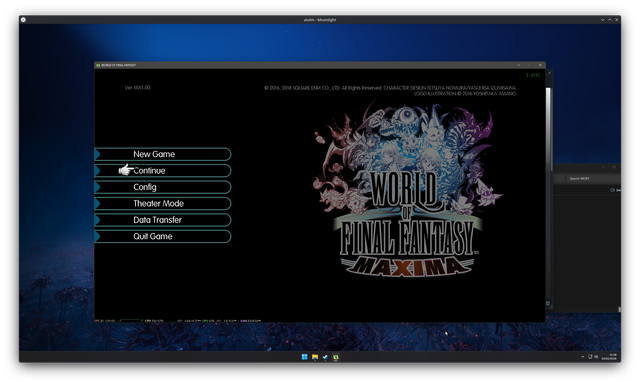Click the Search field in background window

click(x=594, y=178)
